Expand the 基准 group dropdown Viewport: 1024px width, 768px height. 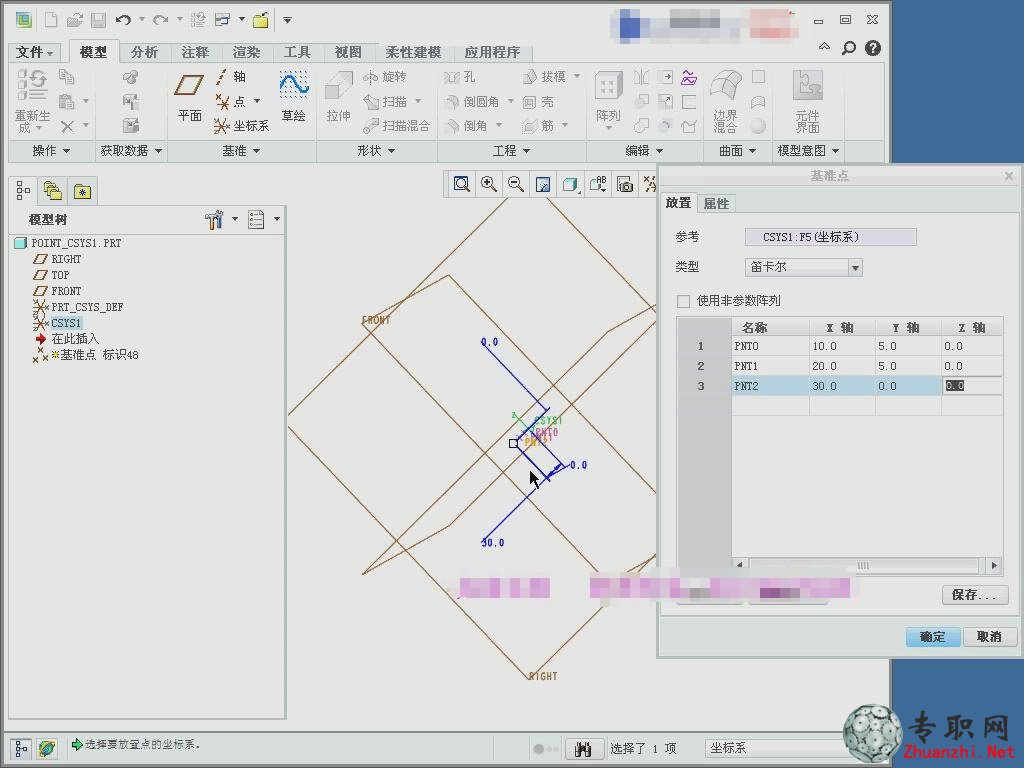(x=241, y=151)
